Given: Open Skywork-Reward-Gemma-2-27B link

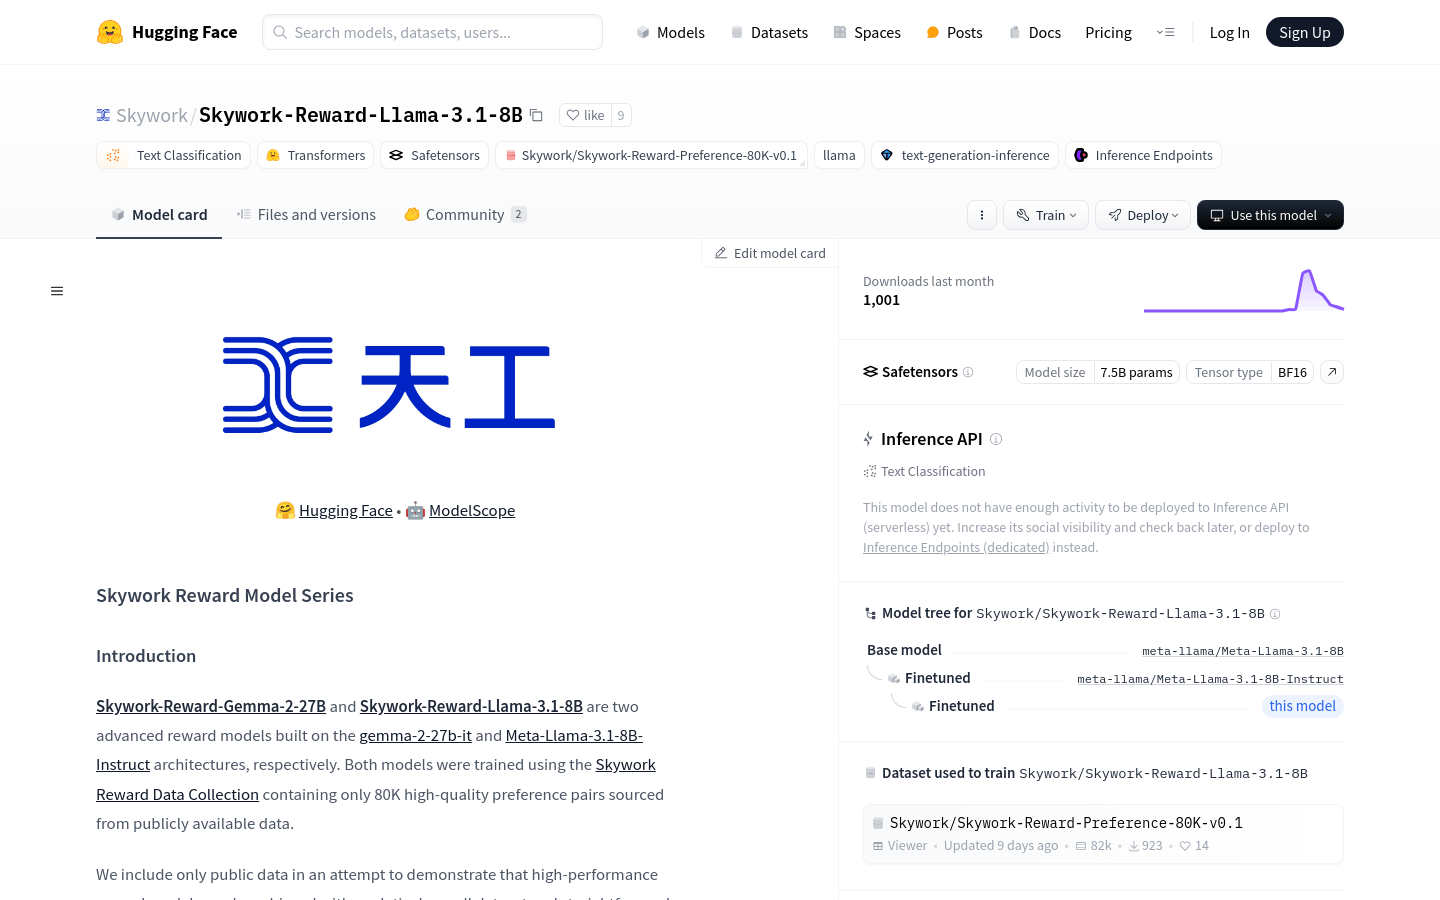Looking at the screenshot, I should 211,706.
